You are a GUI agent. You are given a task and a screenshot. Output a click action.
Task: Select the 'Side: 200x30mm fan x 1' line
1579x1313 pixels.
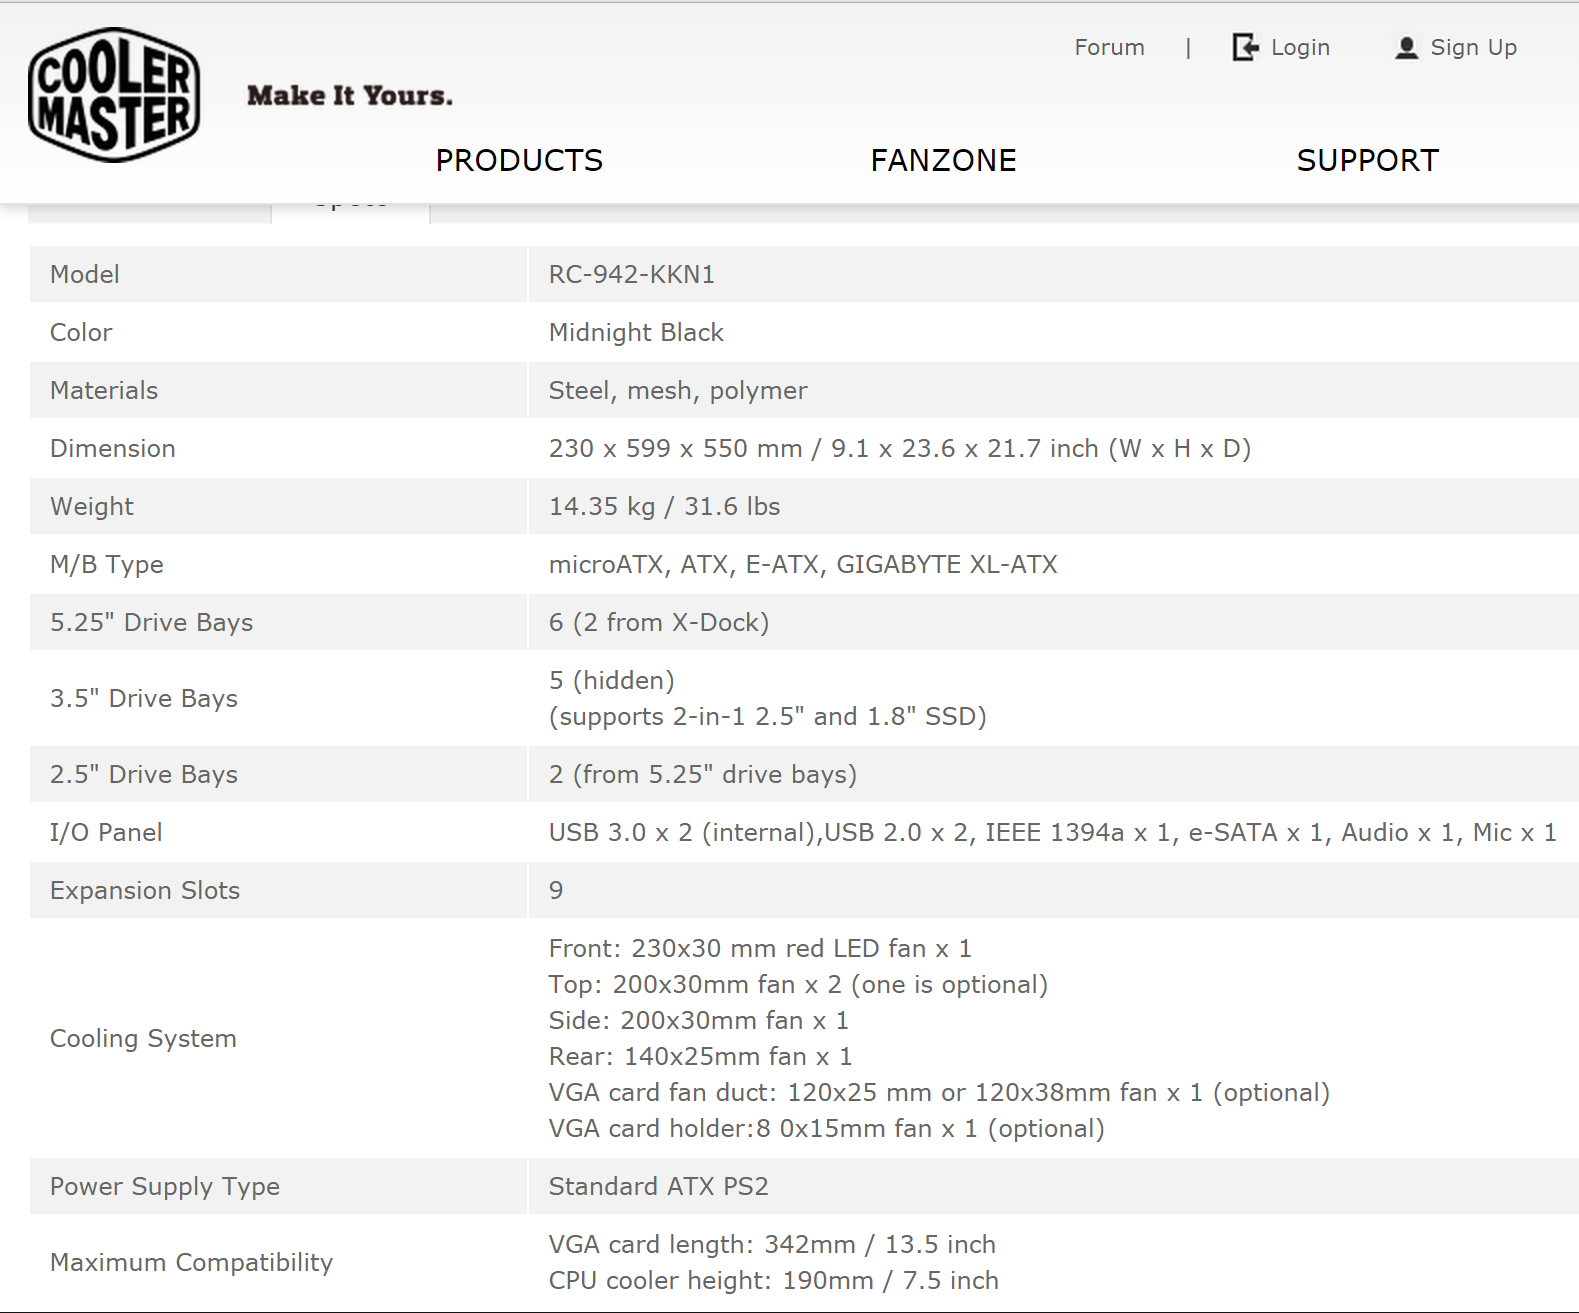699,1021
